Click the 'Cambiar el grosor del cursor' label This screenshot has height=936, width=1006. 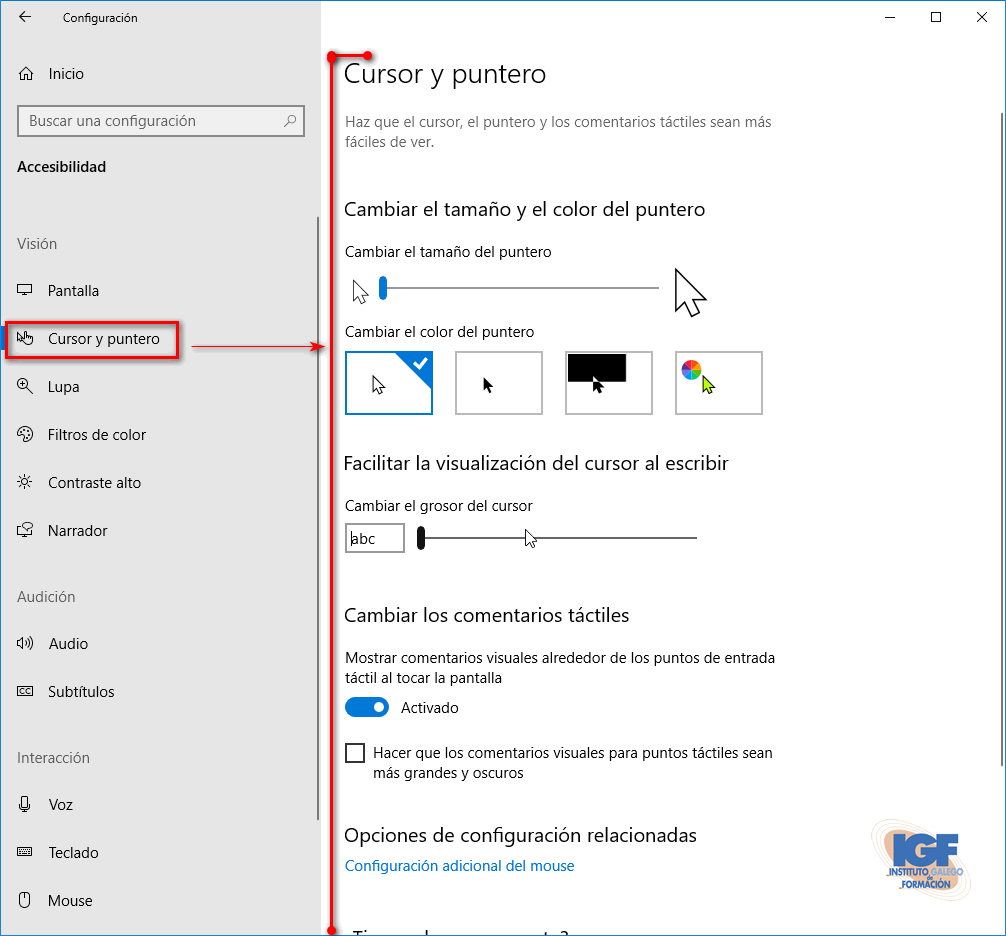pyautogui.click(x=439, y=506)
